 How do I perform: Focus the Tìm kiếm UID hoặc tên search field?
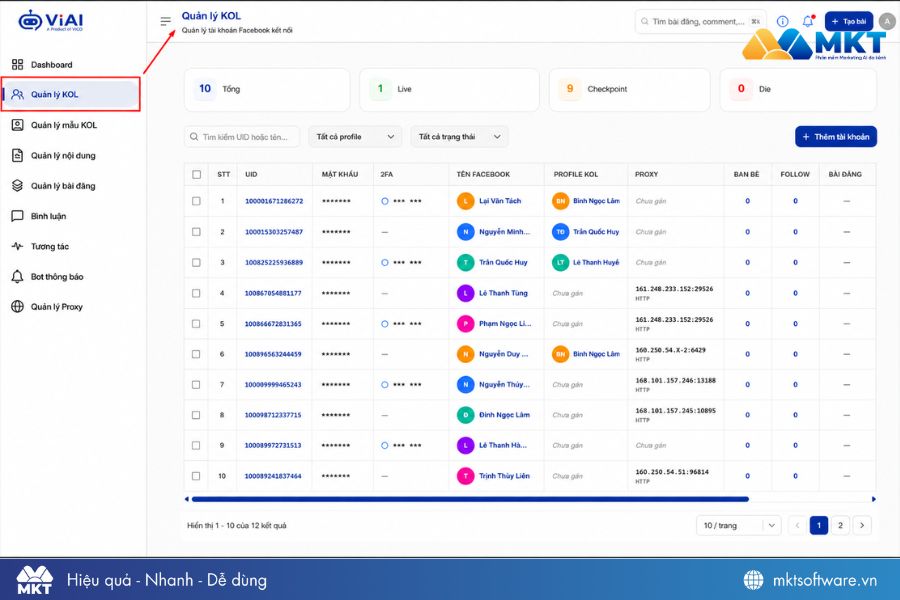point(242,137)
